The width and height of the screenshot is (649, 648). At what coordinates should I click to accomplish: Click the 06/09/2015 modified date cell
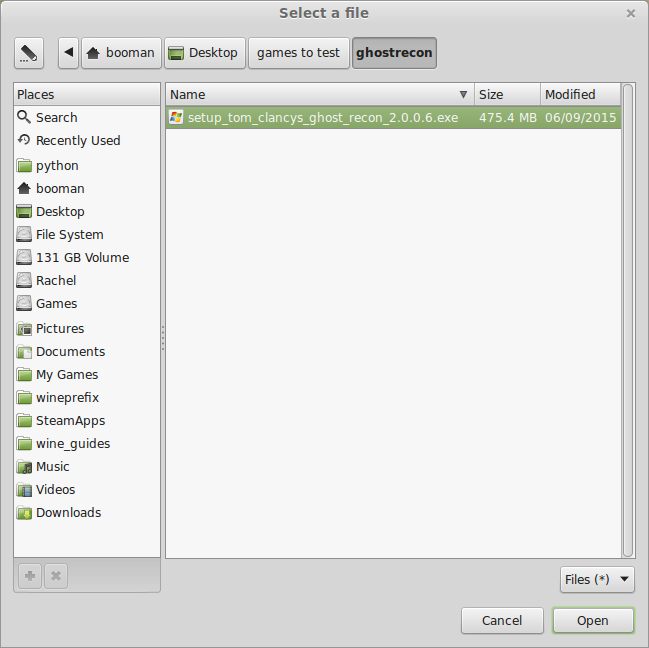(580, 118)
